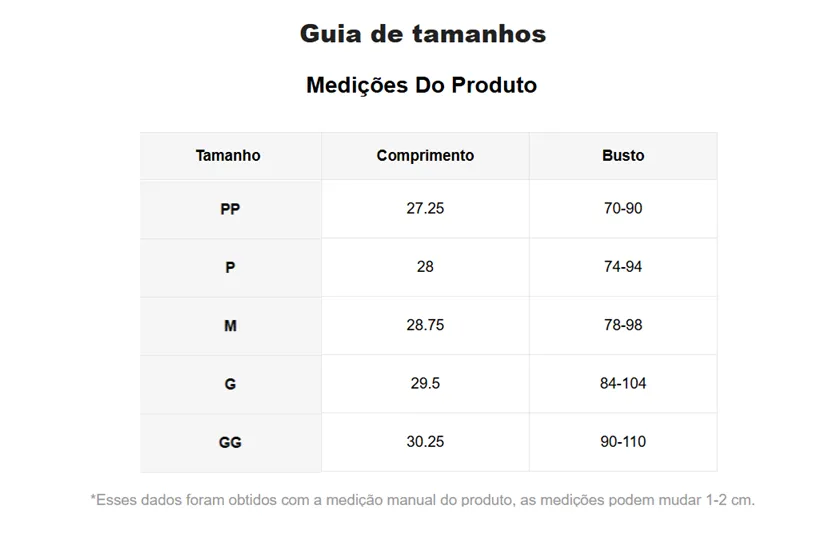Click the P size row label
This screenshot has height=545, width=834.
point(230,267)
